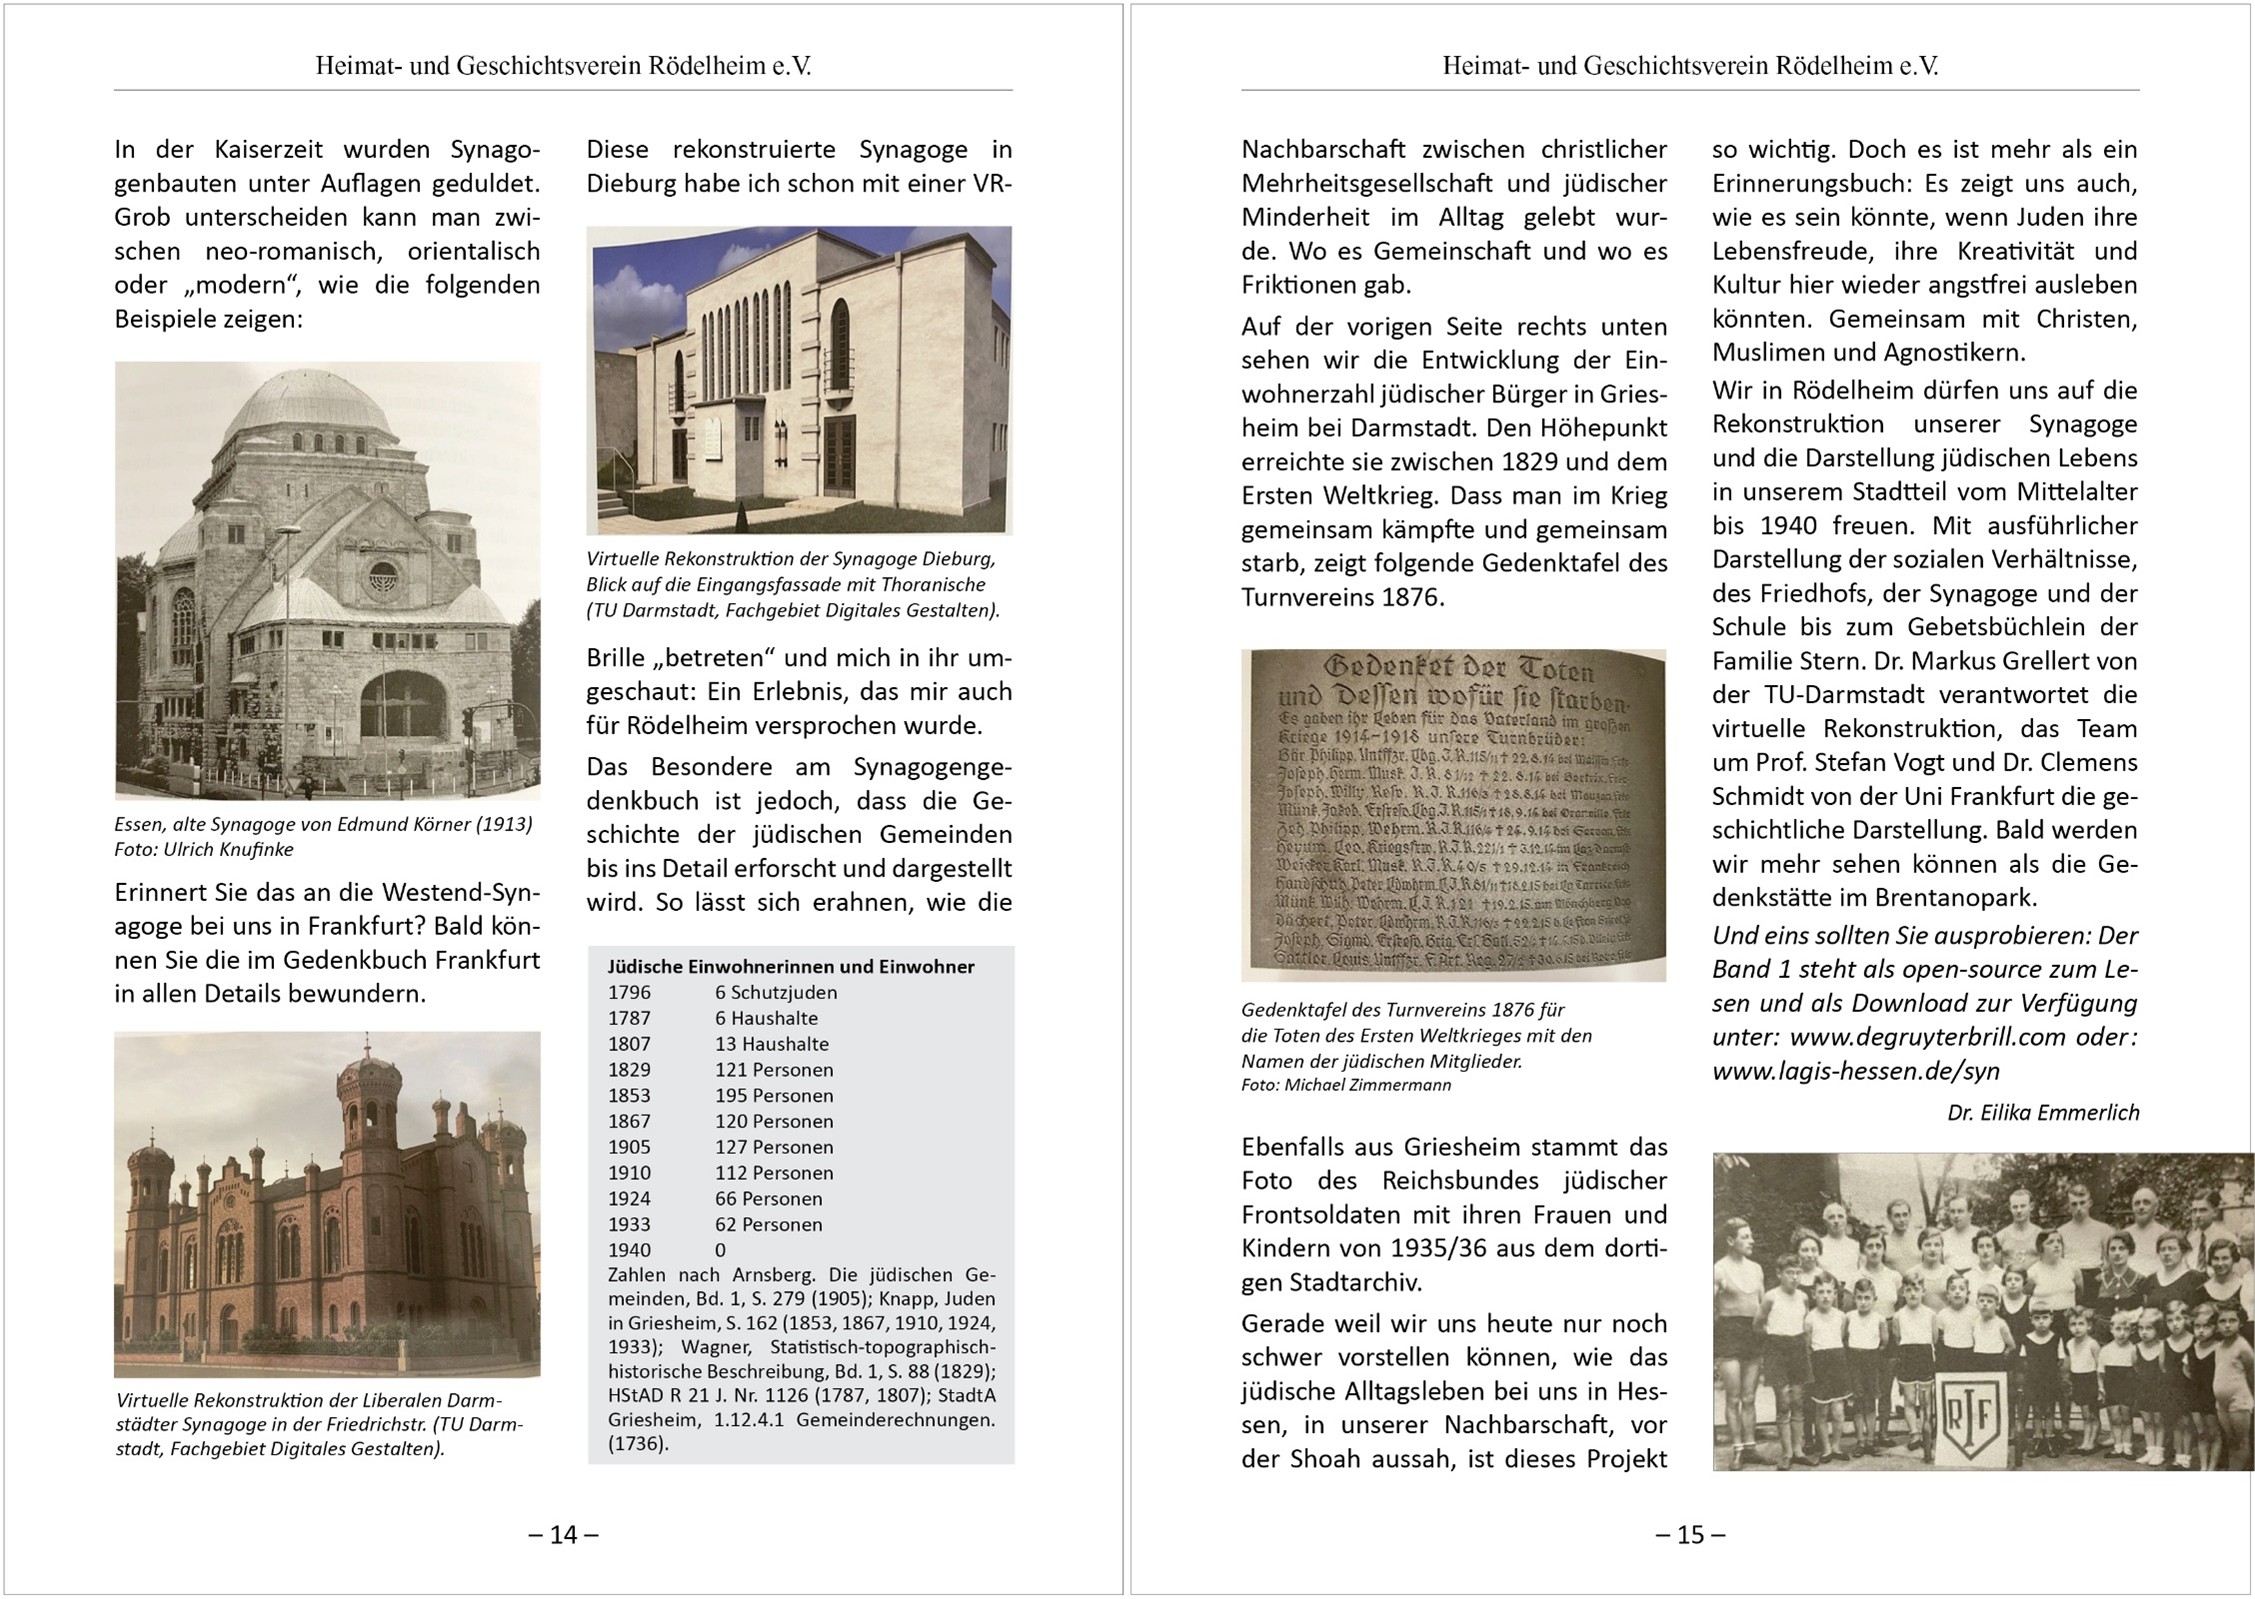This screenshot has height=1599, width=2255.
Task: Click the caption Foto: Michael Zimmermann
Action: pos(1345,1085)
